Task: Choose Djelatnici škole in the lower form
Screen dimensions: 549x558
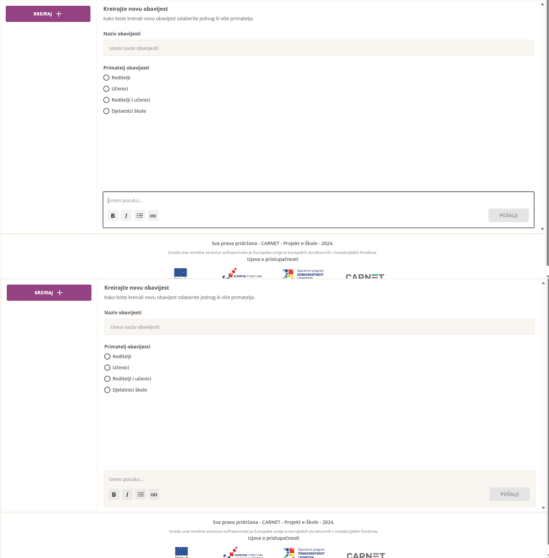Action: pos(107,390)
